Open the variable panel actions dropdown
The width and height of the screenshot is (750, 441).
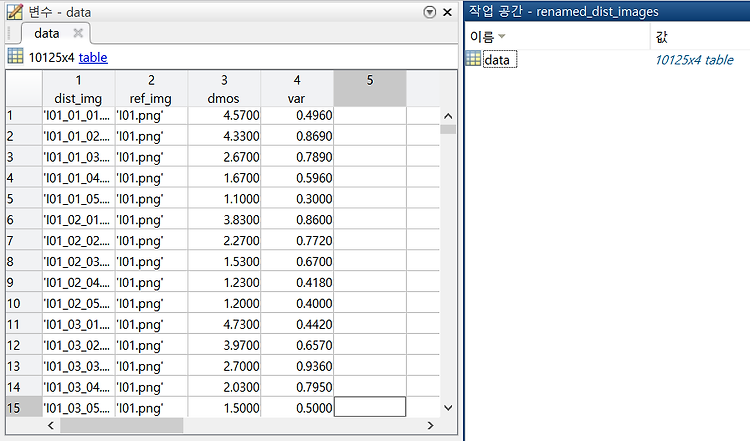point(430,12)
